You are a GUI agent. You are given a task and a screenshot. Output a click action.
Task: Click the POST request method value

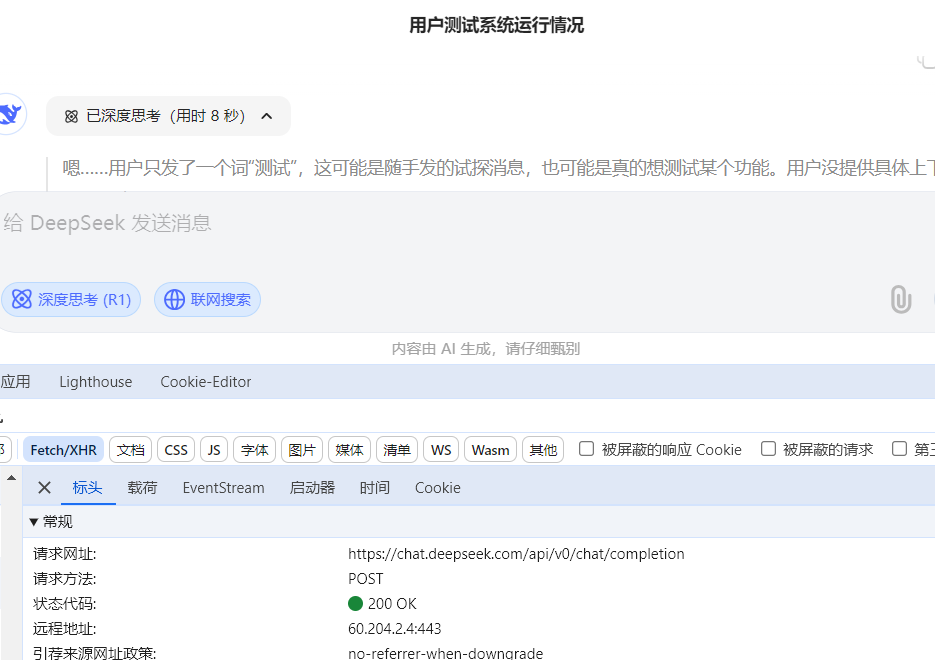point(366,579)
